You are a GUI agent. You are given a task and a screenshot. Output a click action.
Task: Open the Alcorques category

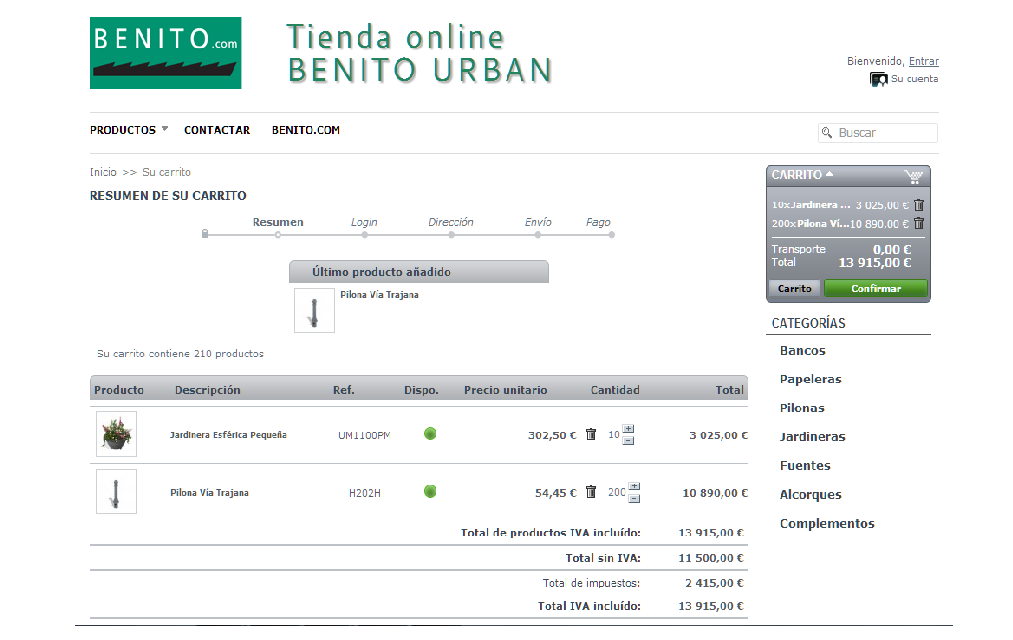pos(811,495)
